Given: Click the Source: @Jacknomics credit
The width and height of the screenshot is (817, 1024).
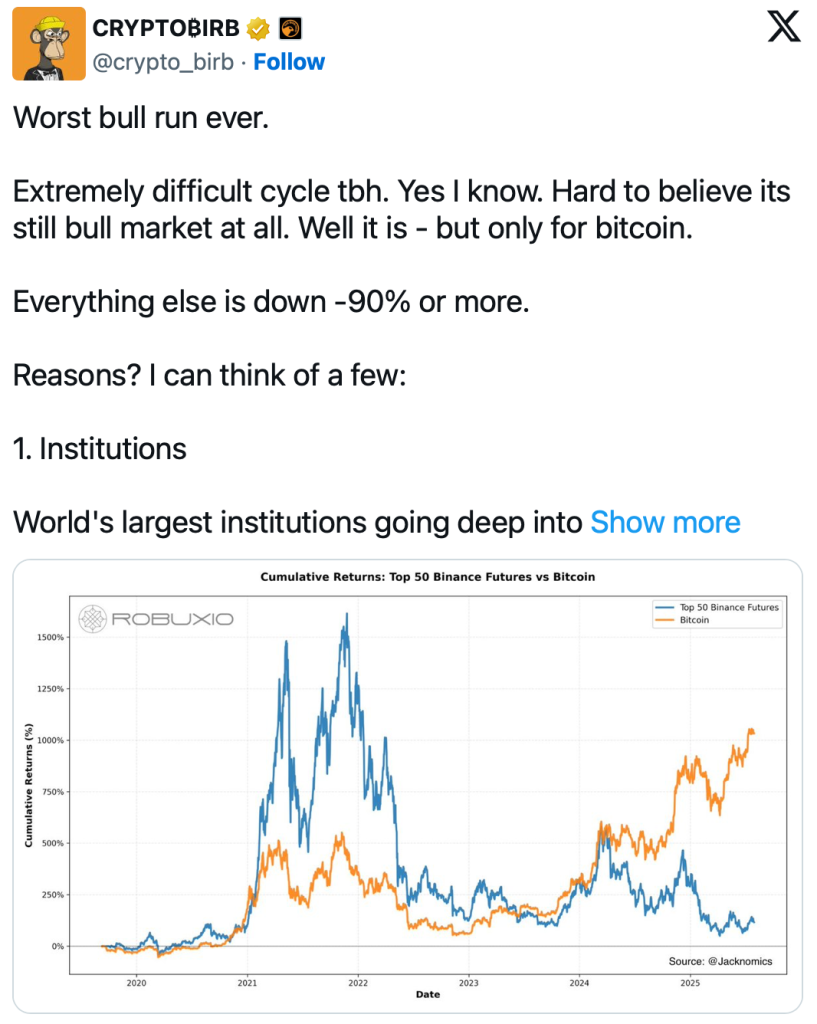Looking at the screenshot, I should (x=720, y=961).
